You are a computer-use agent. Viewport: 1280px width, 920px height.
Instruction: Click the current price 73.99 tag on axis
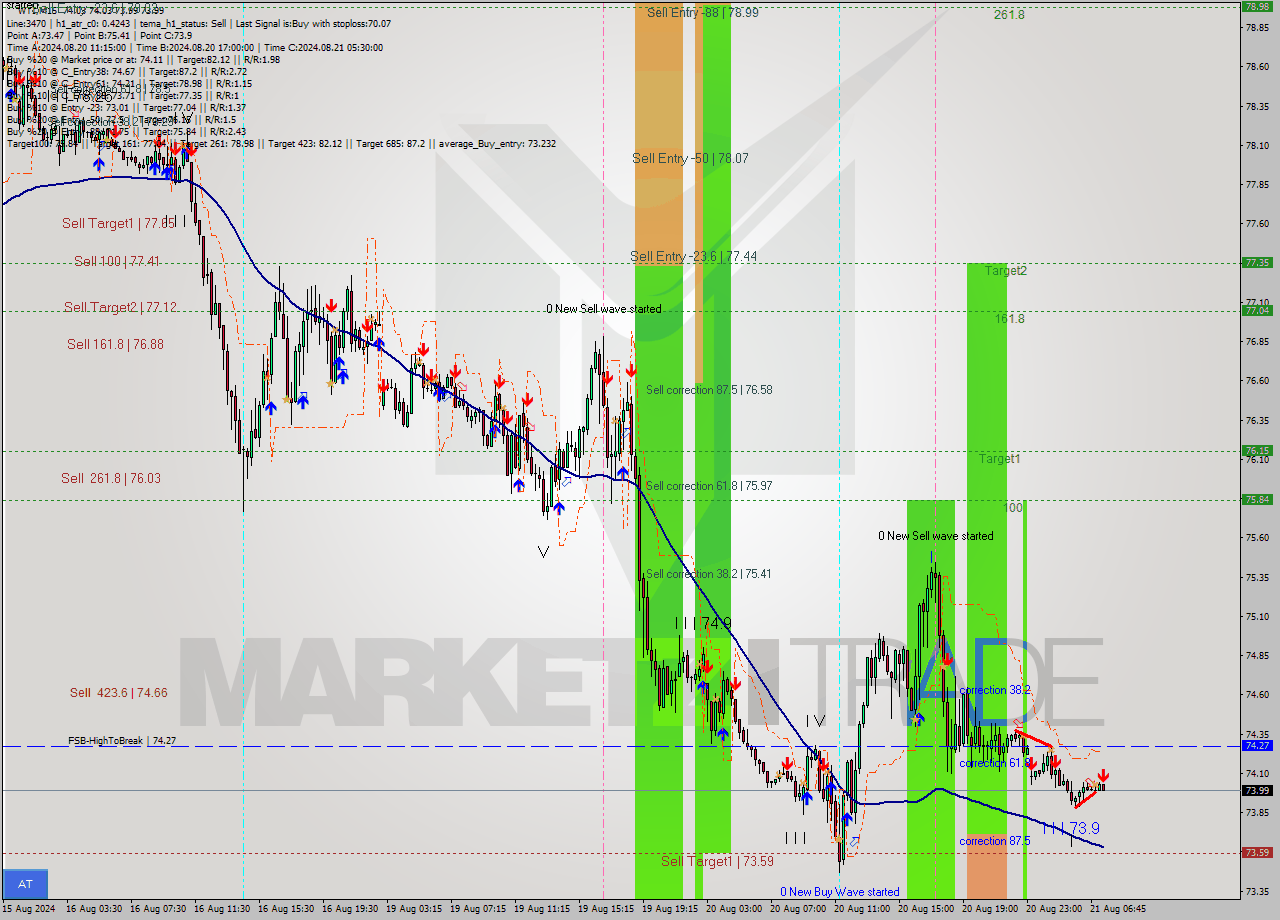tap(1256, 790)
